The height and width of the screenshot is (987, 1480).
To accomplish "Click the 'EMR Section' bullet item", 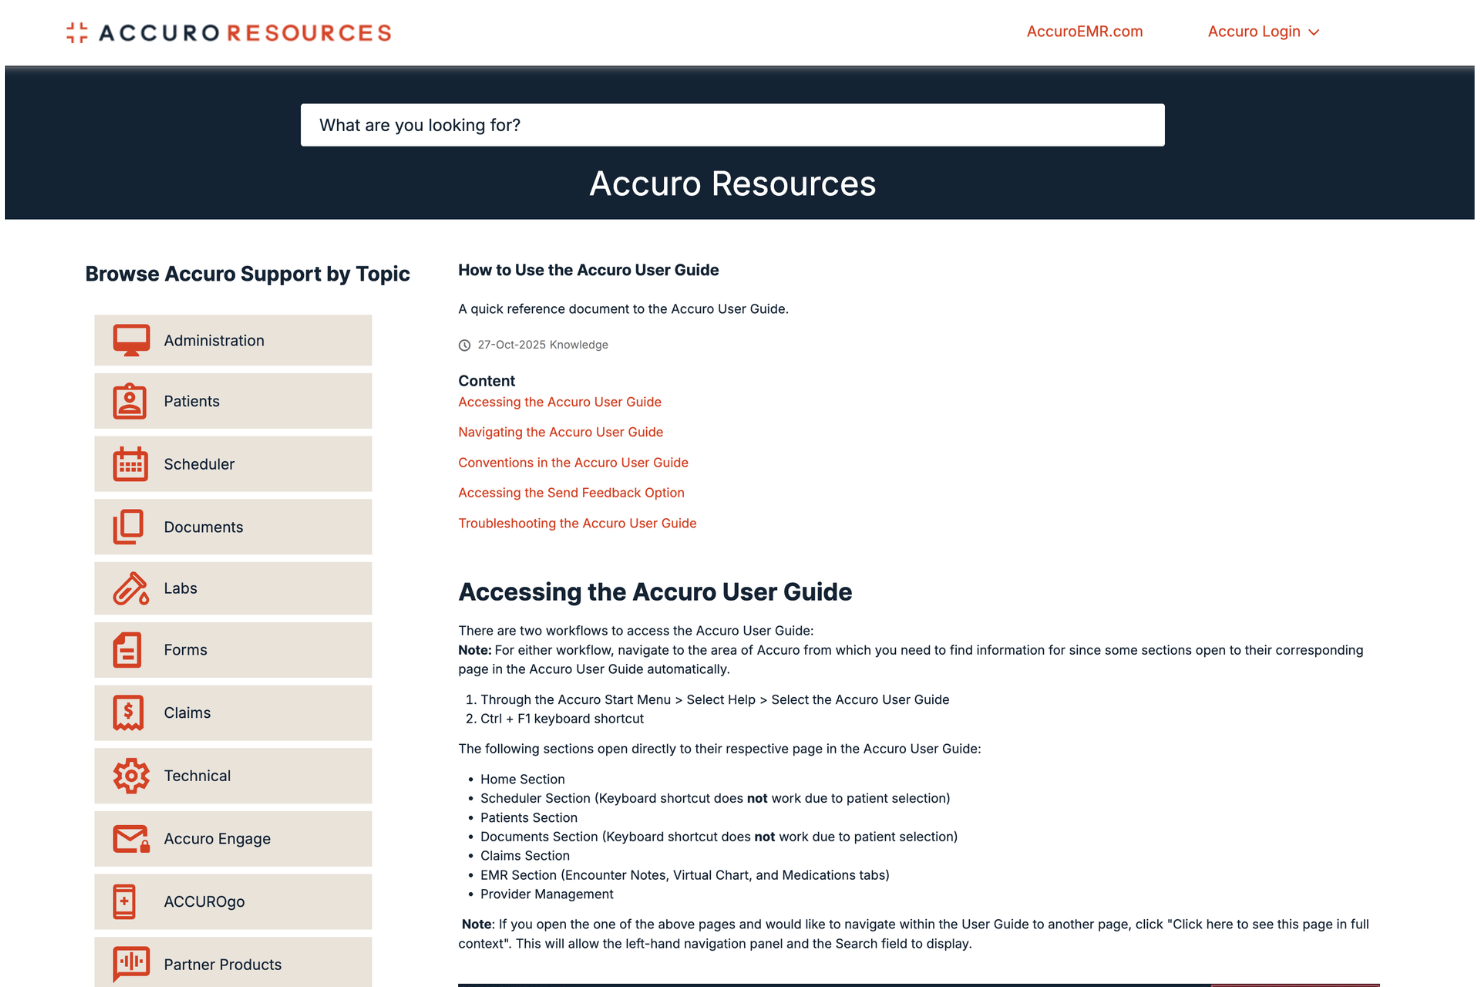I will (684, 875).
